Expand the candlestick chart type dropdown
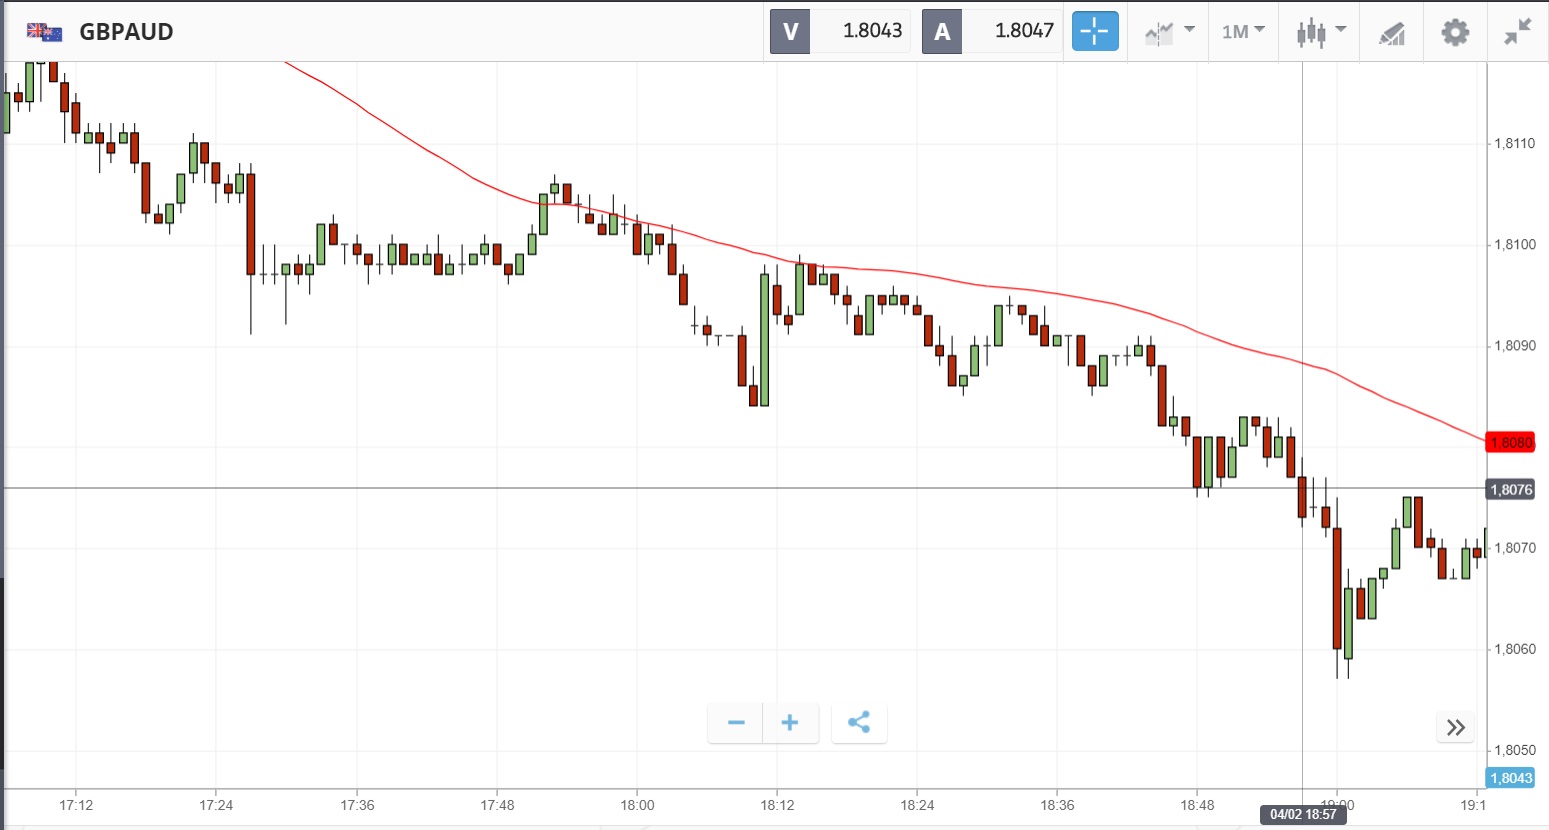 point(1321,32)
